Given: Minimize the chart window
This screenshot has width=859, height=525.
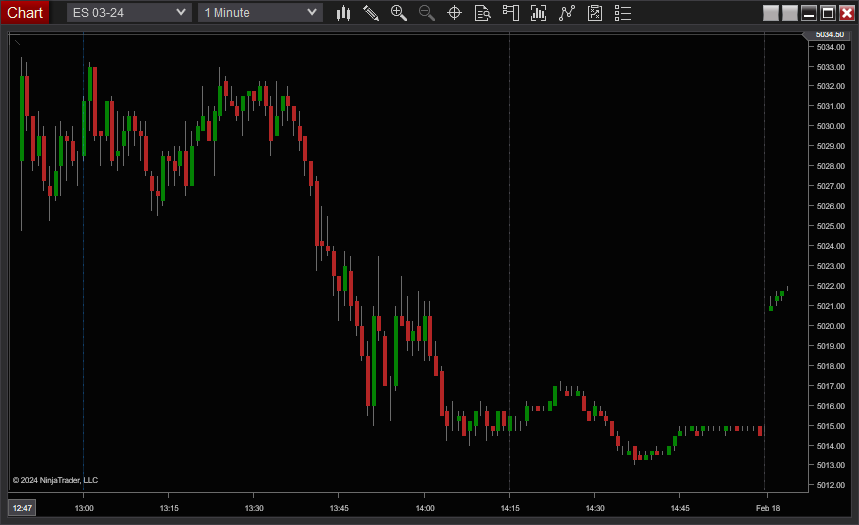Looking at the screenshot, I should coord(809,13).
